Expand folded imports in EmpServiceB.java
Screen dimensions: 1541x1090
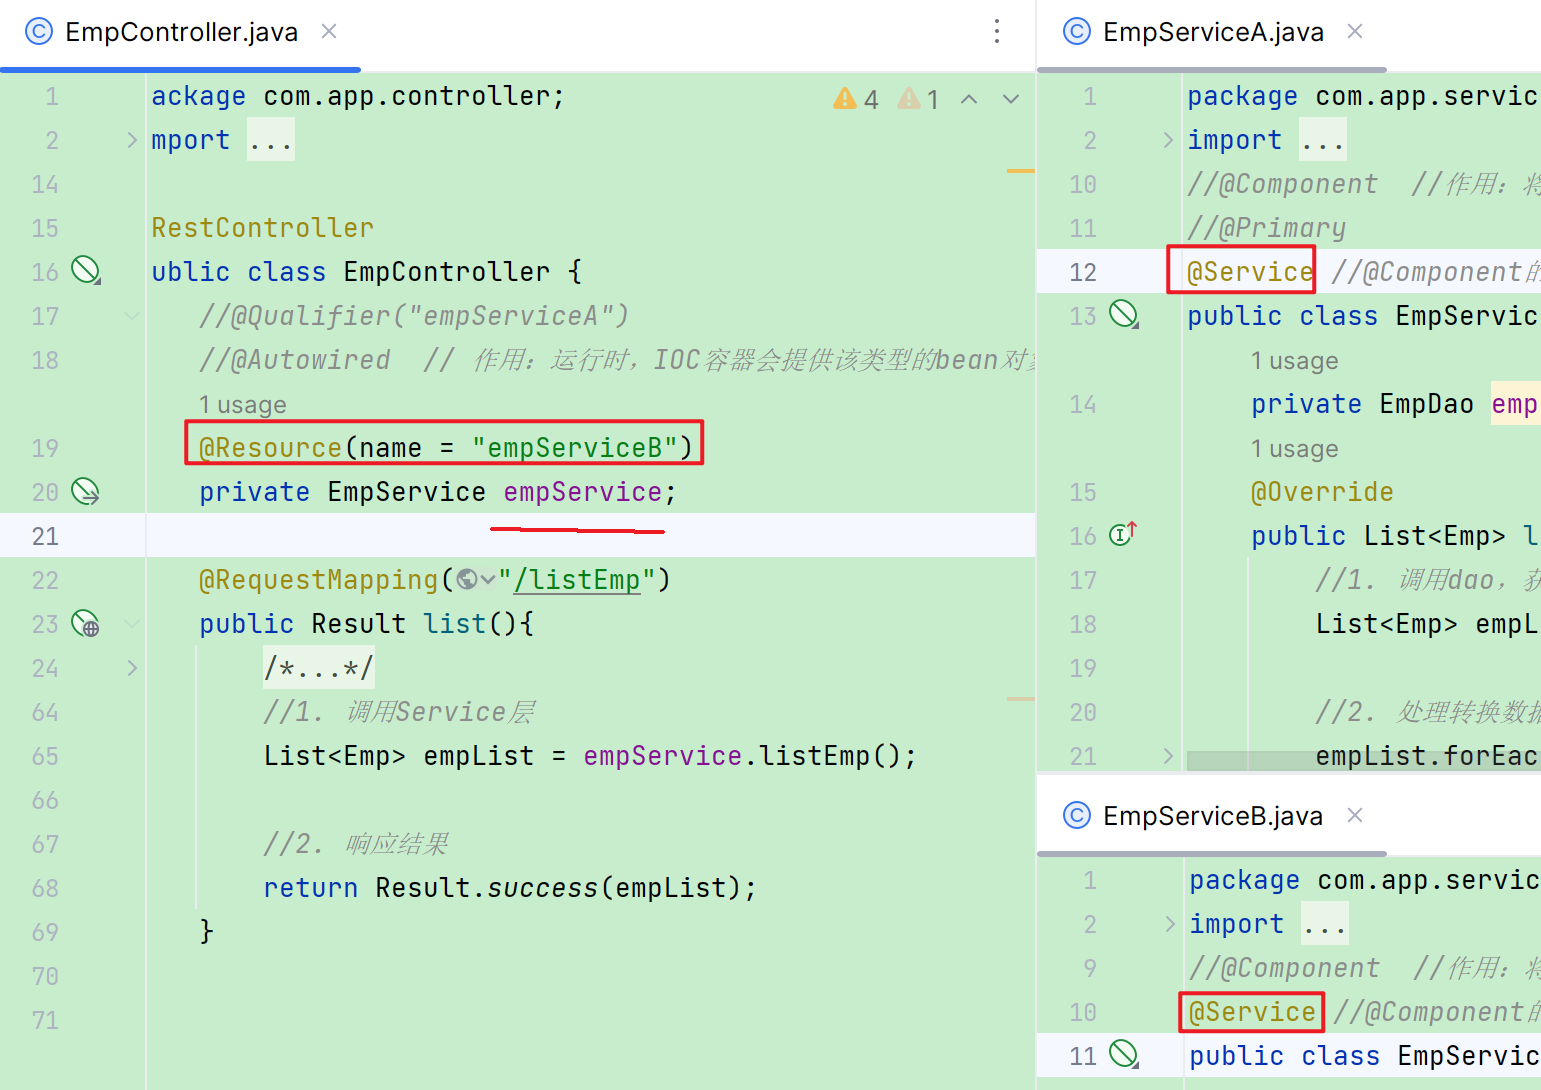click(1170, 924)
